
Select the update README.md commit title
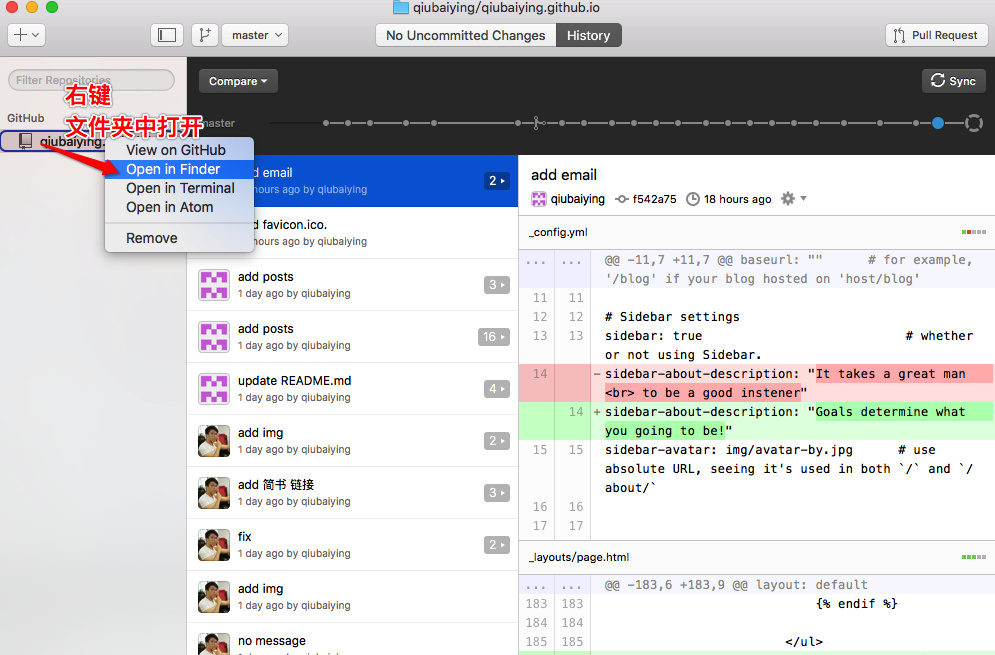294,381
